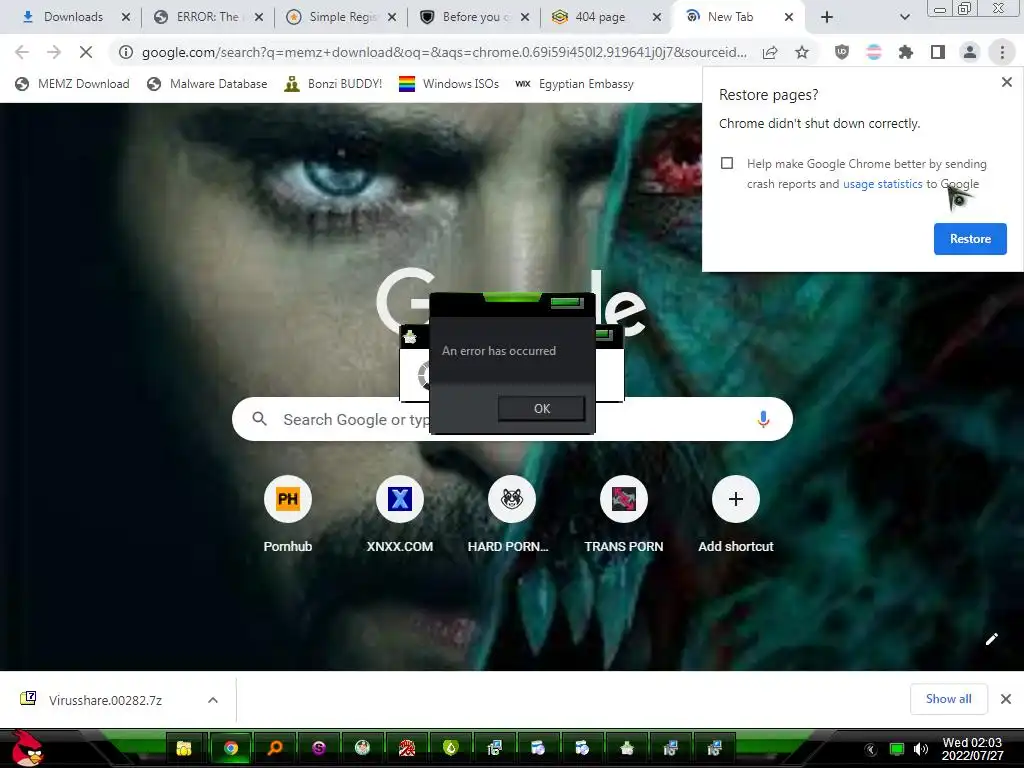Dismiss the Restore pages popup
The width and height of the screenshot is (1024, 768).
(1006, 82)
